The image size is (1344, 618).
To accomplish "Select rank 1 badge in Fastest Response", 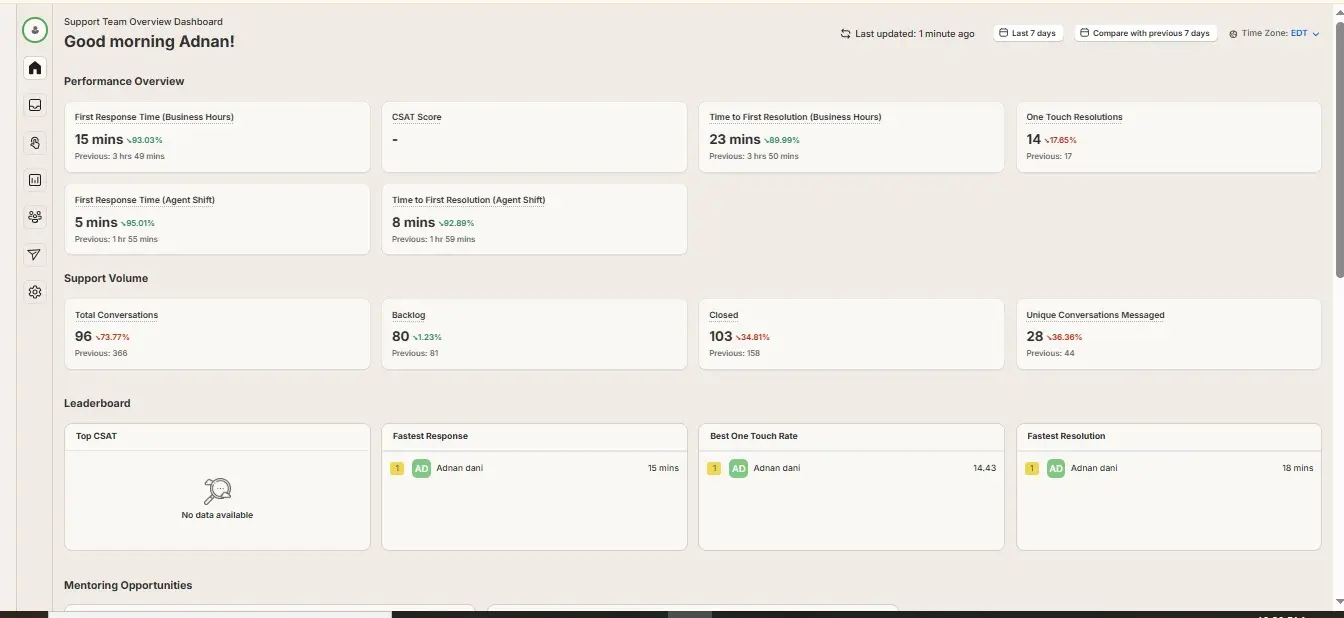I will [x=397, y=468].
